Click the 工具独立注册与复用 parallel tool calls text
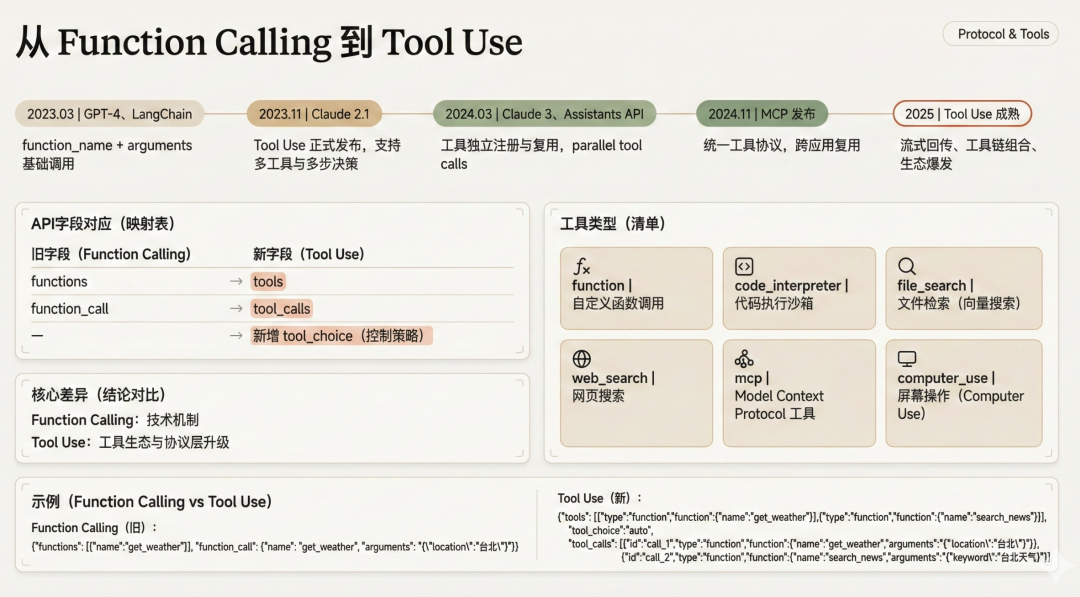 (541, 154)
